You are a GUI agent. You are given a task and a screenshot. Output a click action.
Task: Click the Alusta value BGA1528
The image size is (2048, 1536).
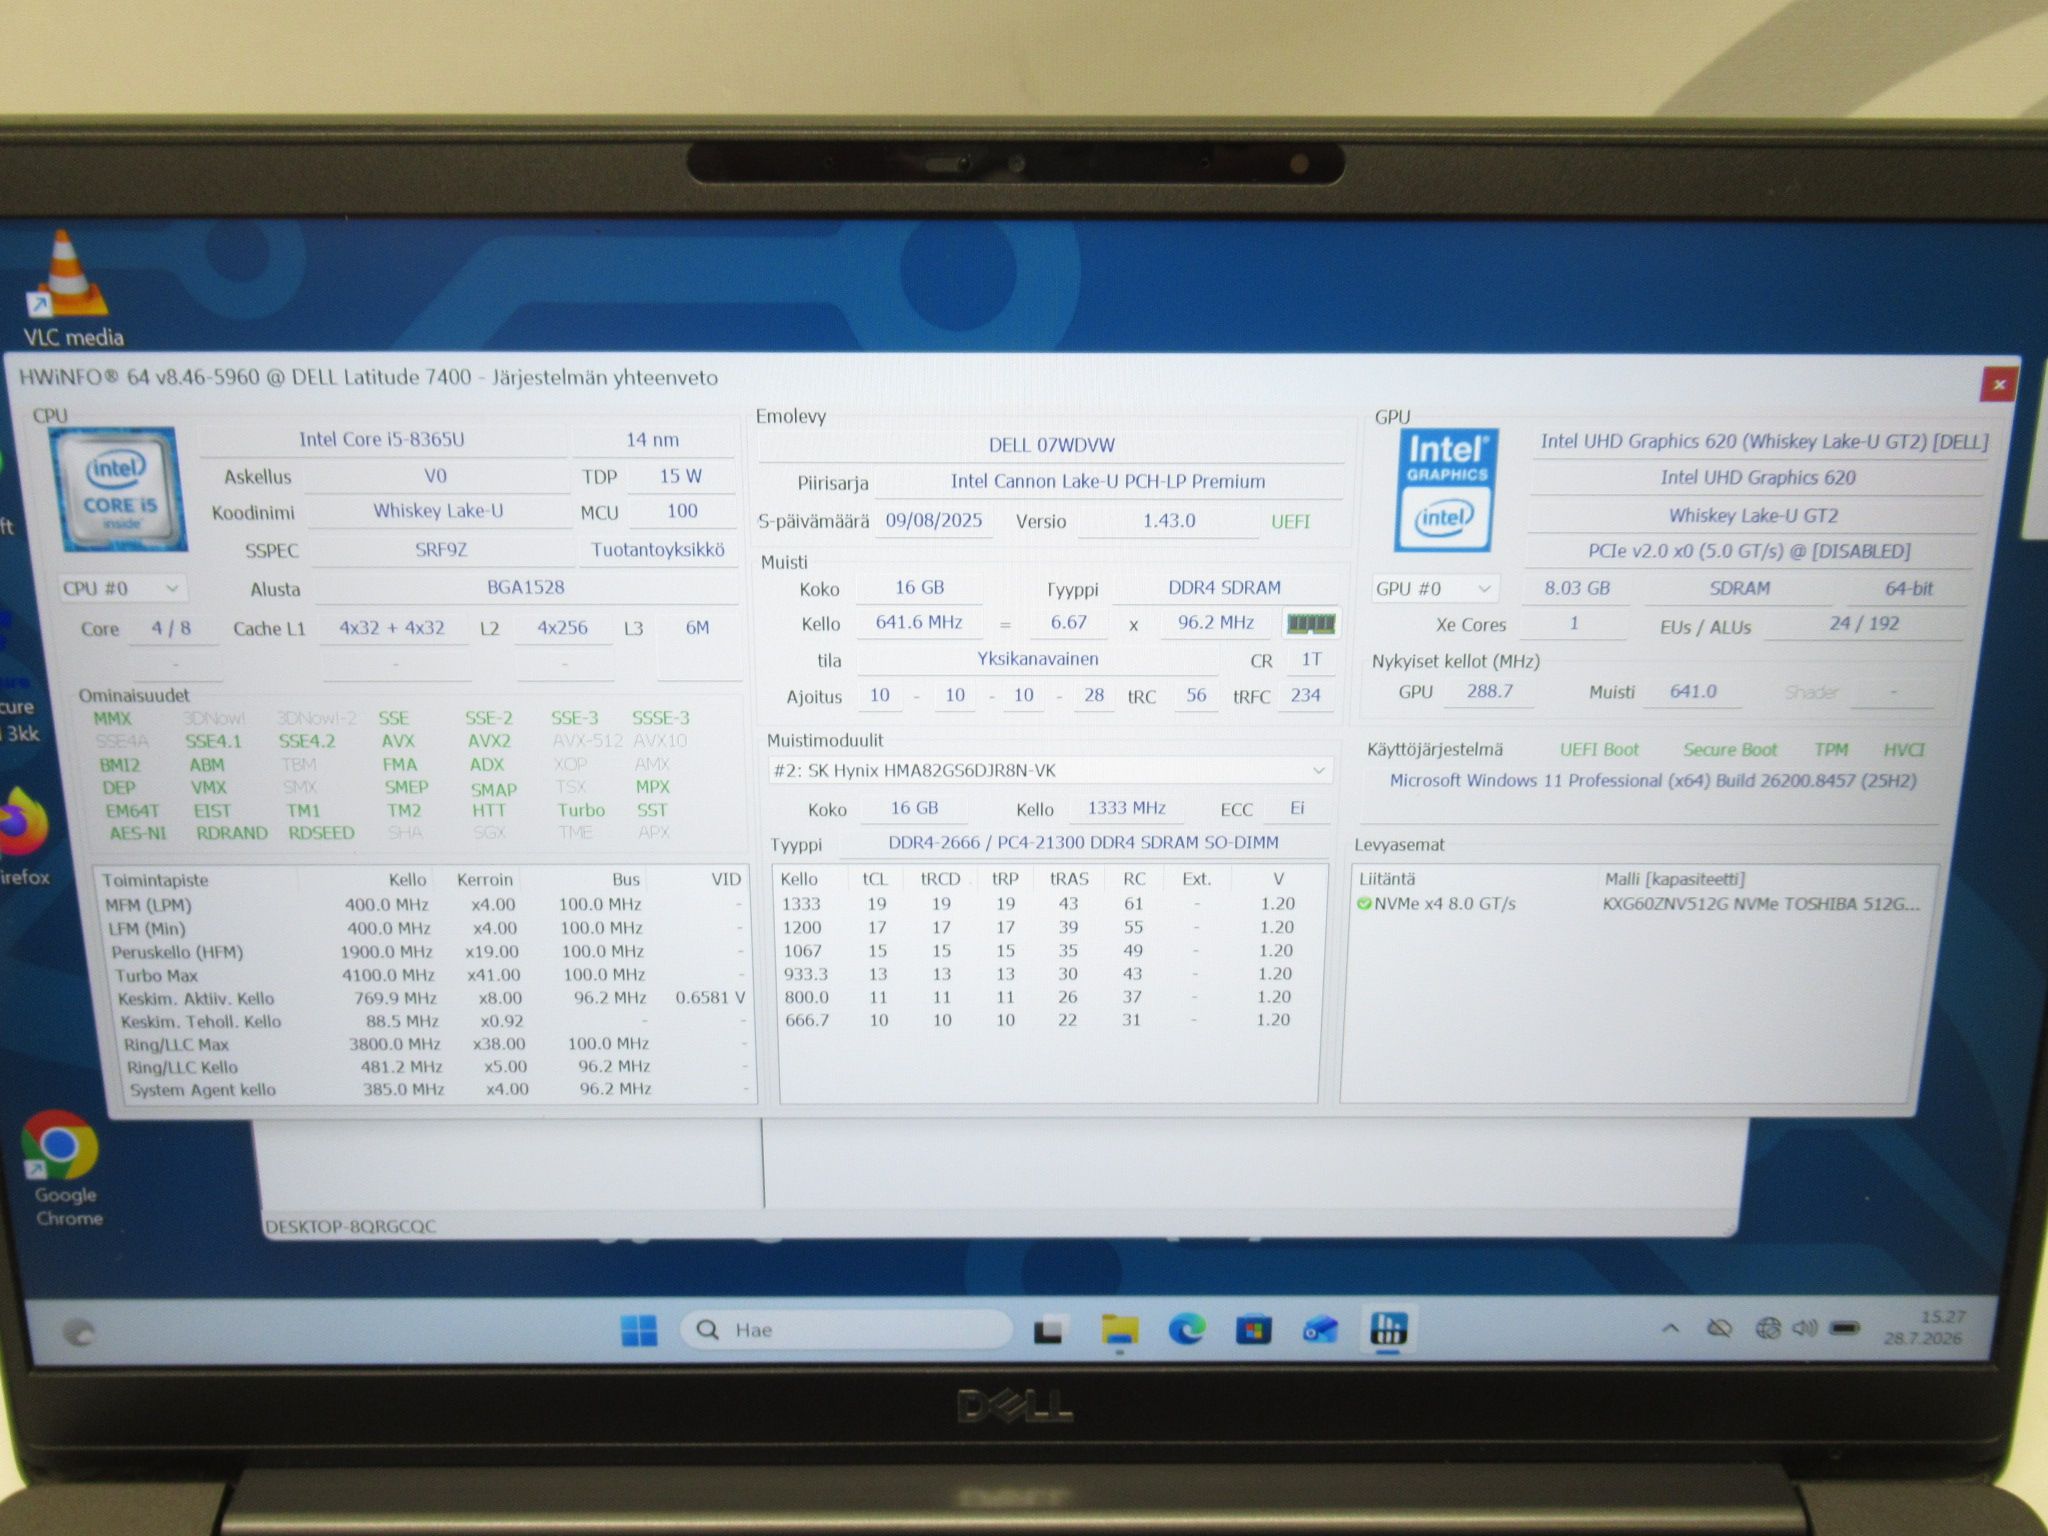tap(526, 588)
